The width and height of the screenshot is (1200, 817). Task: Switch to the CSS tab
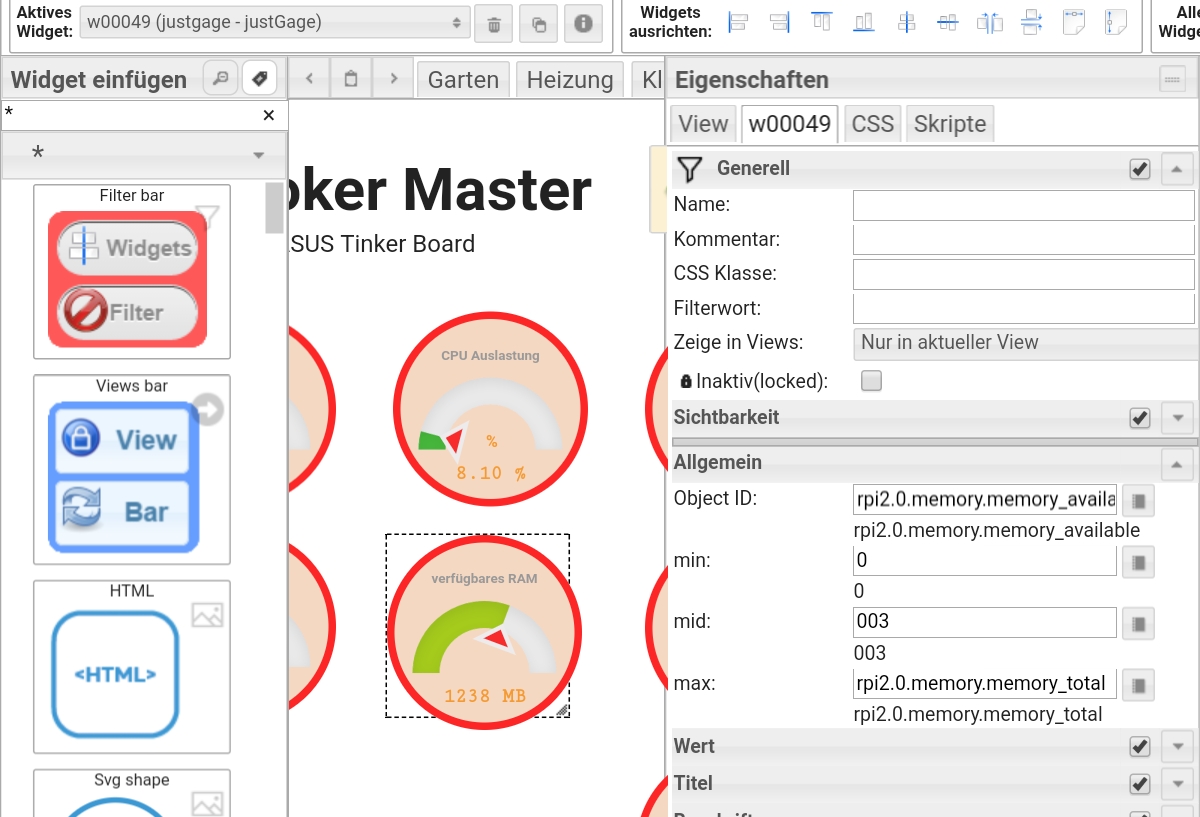[x=873, y=124]
